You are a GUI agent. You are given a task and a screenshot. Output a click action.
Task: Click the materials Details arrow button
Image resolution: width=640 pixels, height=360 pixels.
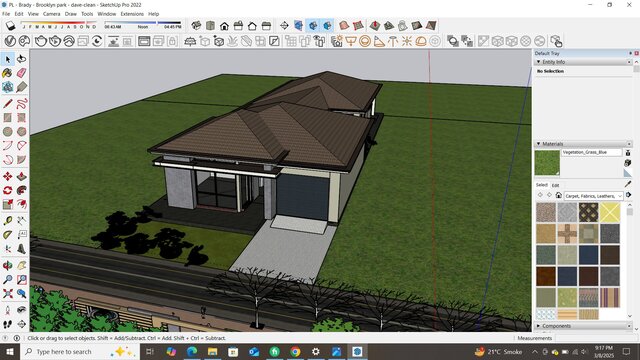629,195
